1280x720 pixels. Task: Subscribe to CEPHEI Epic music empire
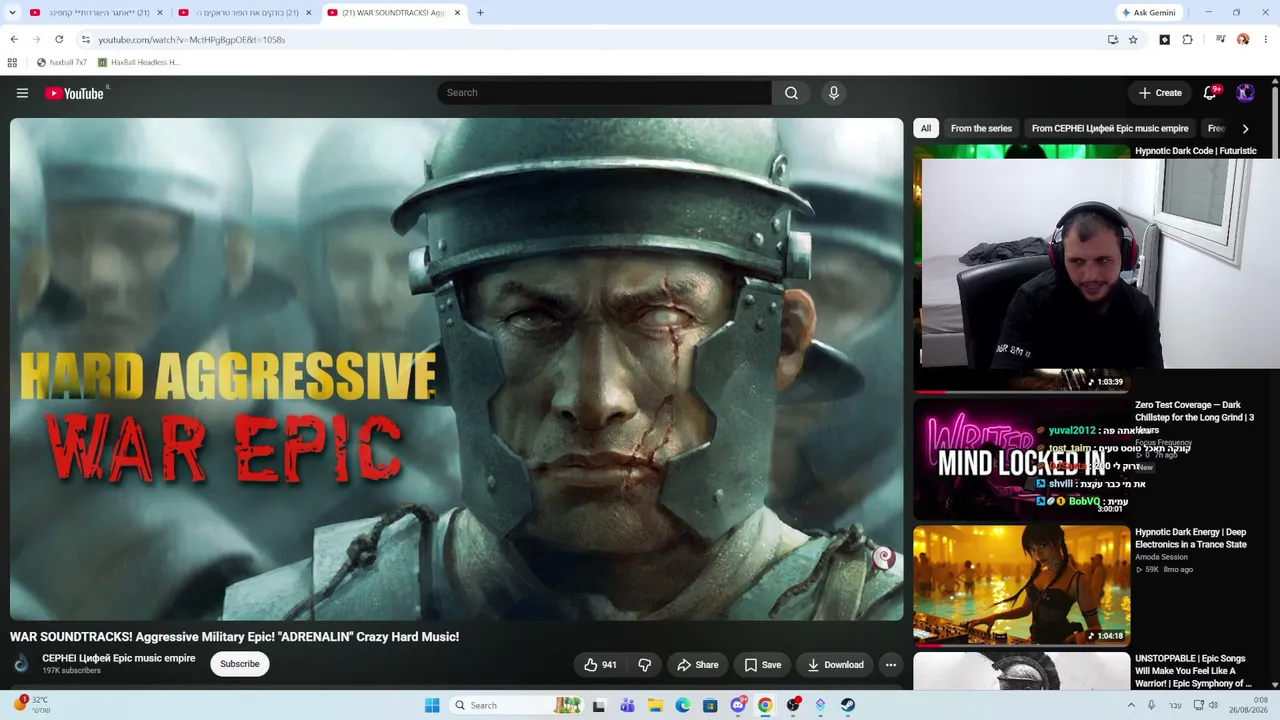click(x=240, y=664)
